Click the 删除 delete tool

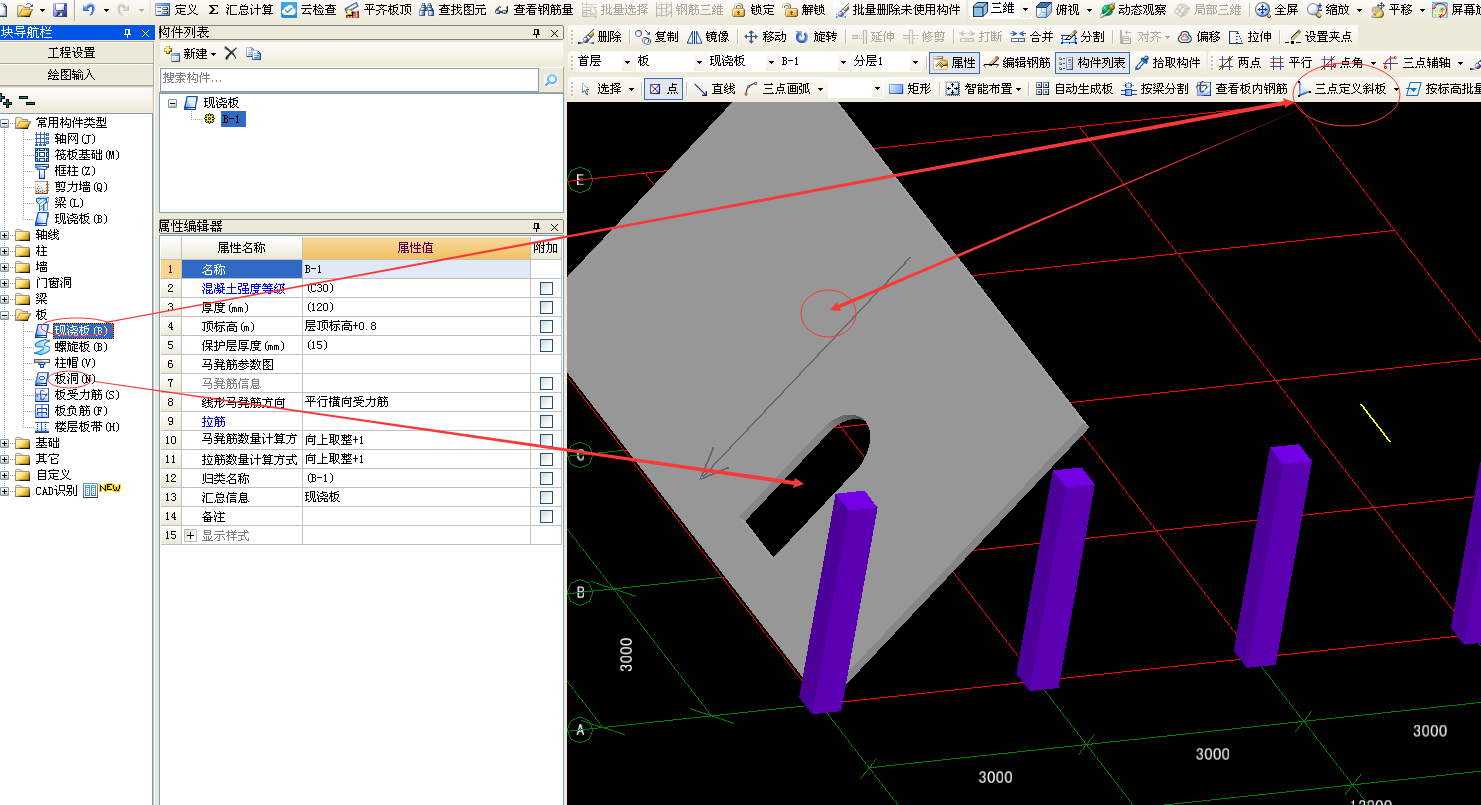point(600,37)
